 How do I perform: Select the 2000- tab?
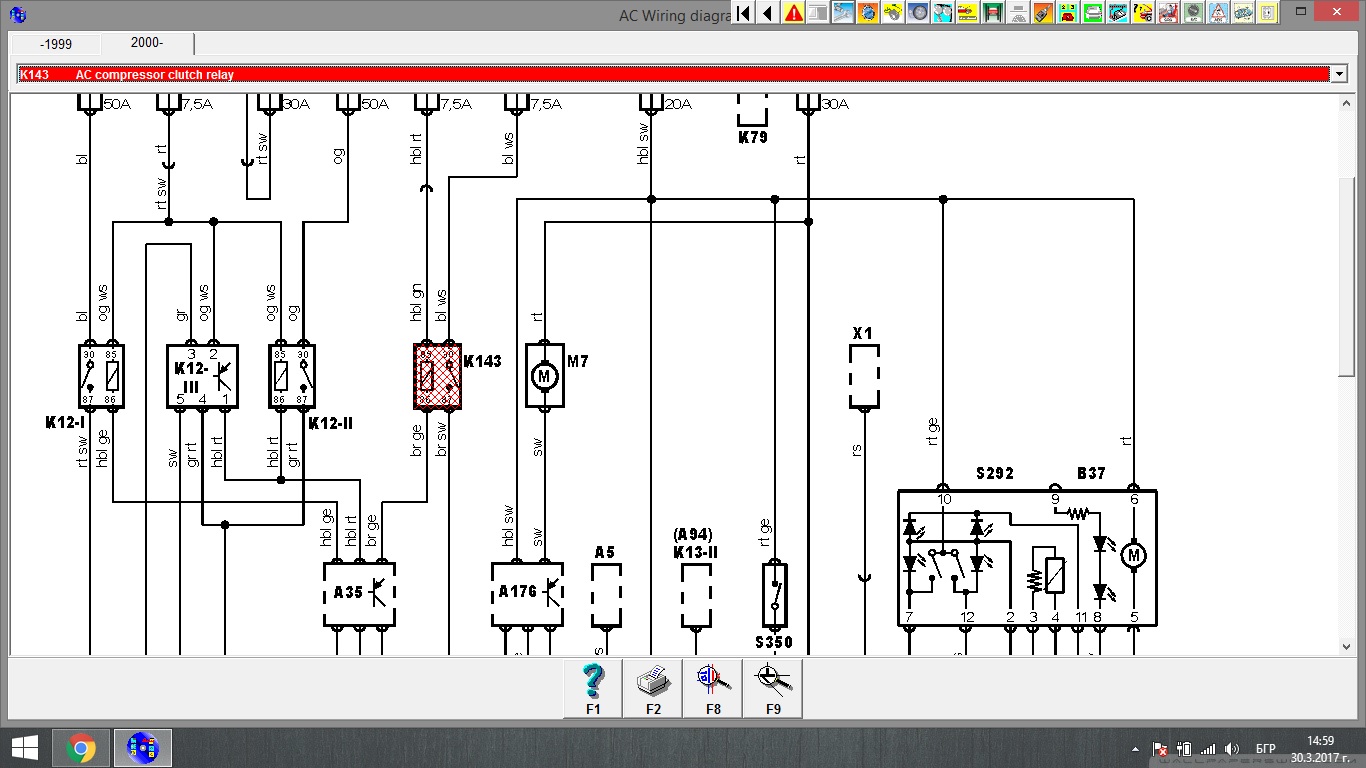click(147, 43)
